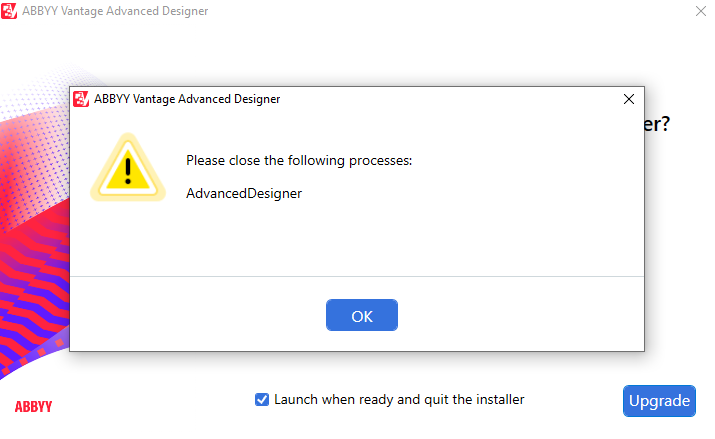The height and width of the screenshot is (439, 715).
Task: Start the Upgrade in the installer window
Action: click(x=659, y=401)
